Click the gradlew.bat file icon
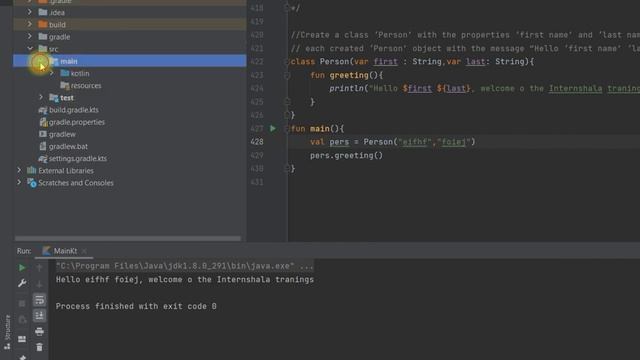 [x=42, y=146]
